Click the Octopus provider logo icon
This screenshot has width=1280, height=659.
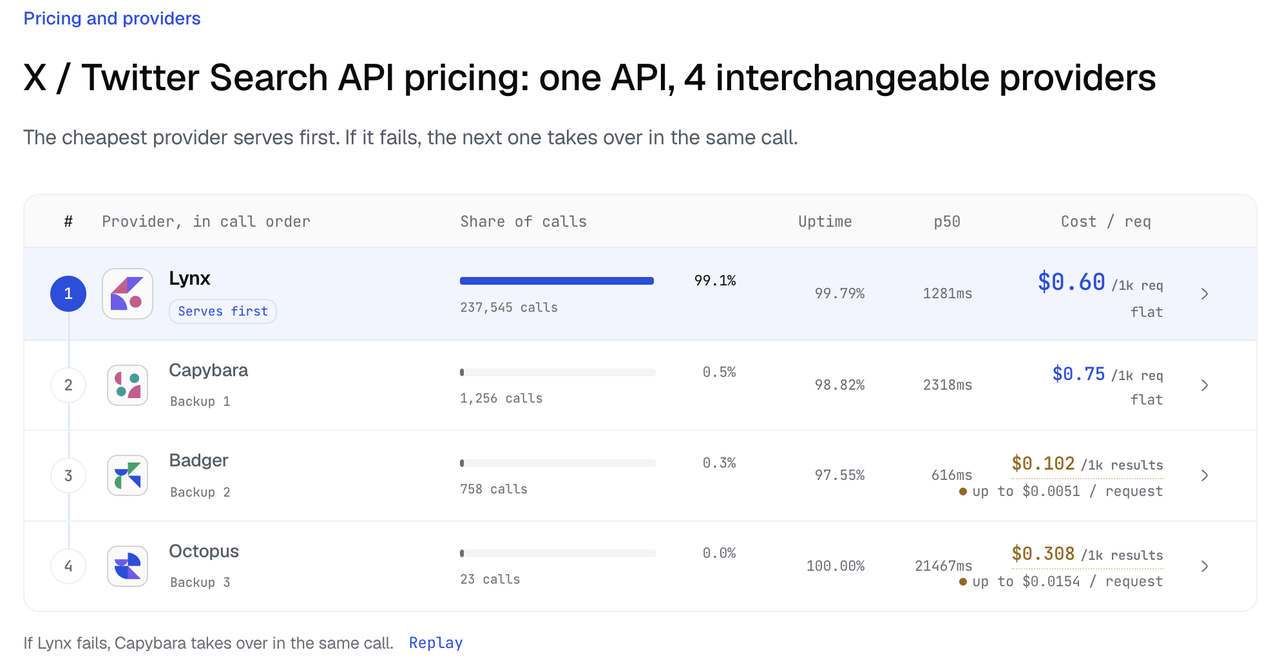point(127,566)
